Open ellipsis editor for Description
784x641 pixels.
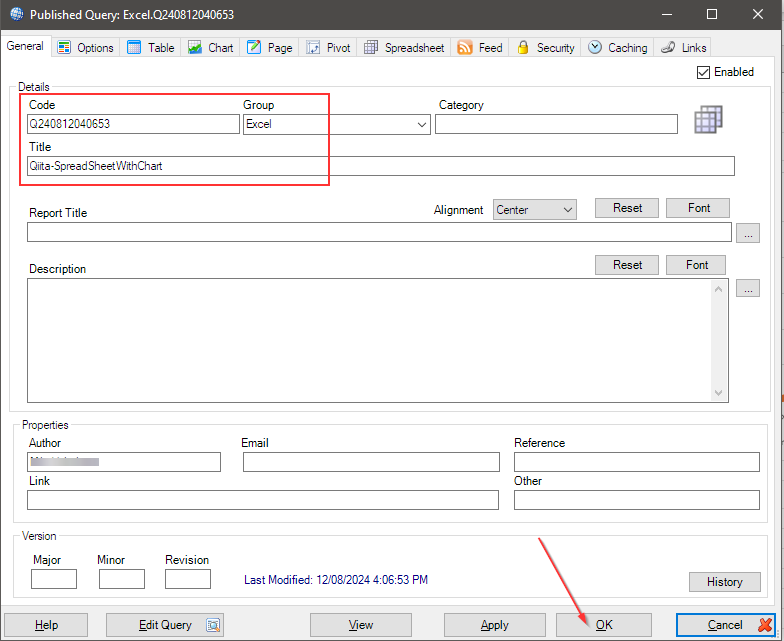pyautogui.click(x=748, y=288)
